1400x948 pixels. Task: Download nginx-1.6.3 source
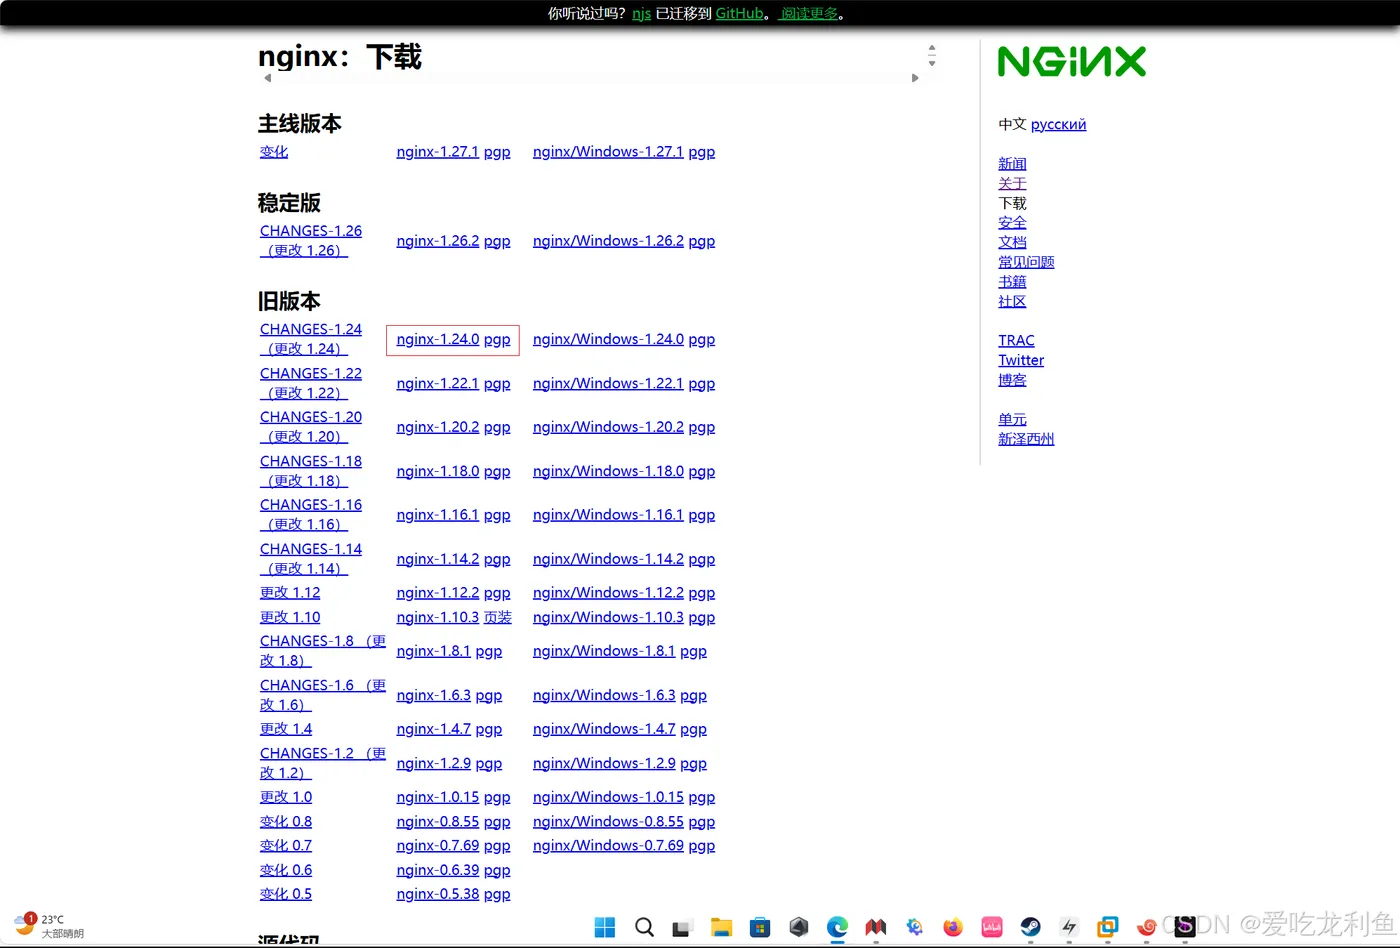pyautogui.click(x=434, y=695)
